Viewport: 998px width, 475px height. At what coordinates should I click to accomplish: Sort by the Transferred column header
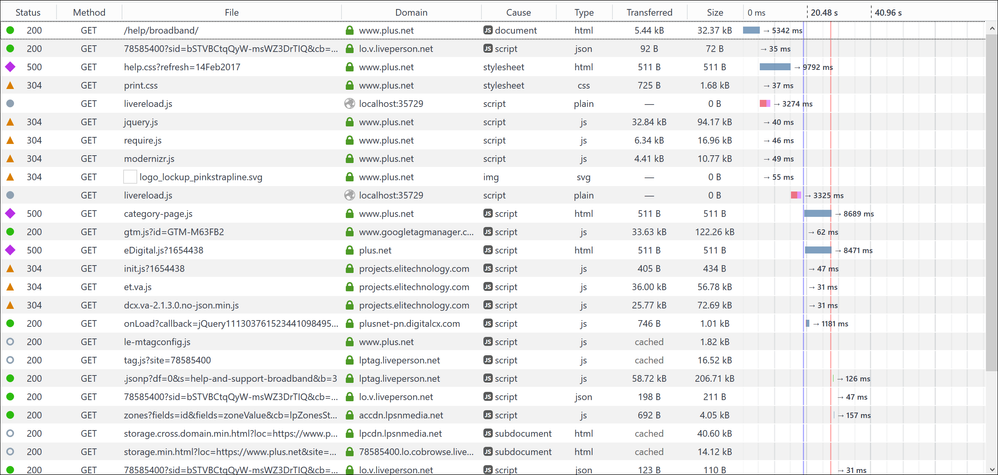click(x=649, y=12)
